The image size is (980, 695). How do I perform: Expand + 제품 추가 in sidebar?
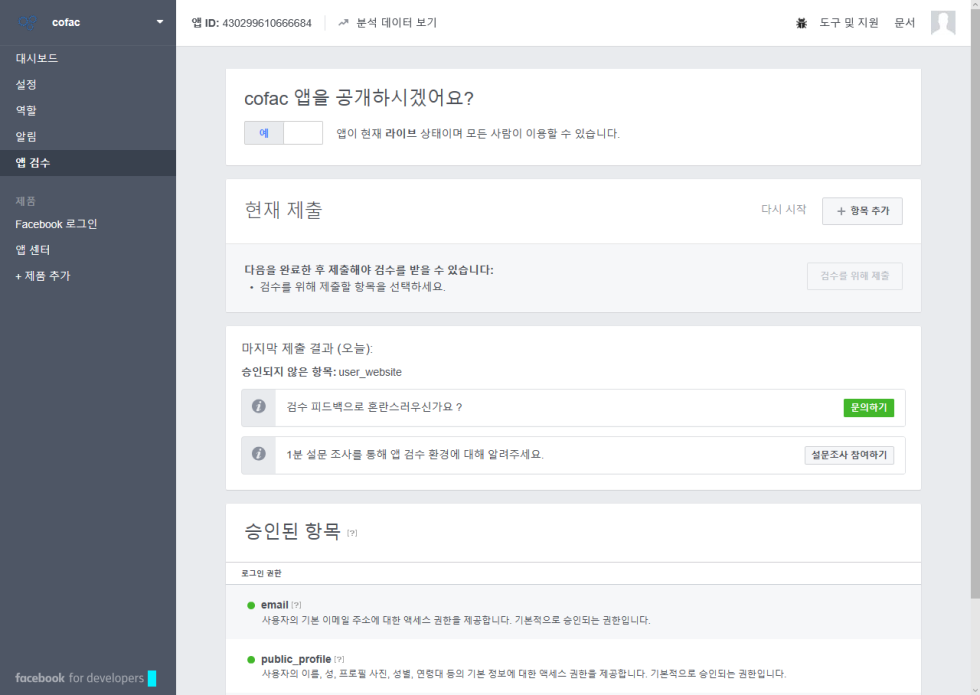[x=42, y=276]
